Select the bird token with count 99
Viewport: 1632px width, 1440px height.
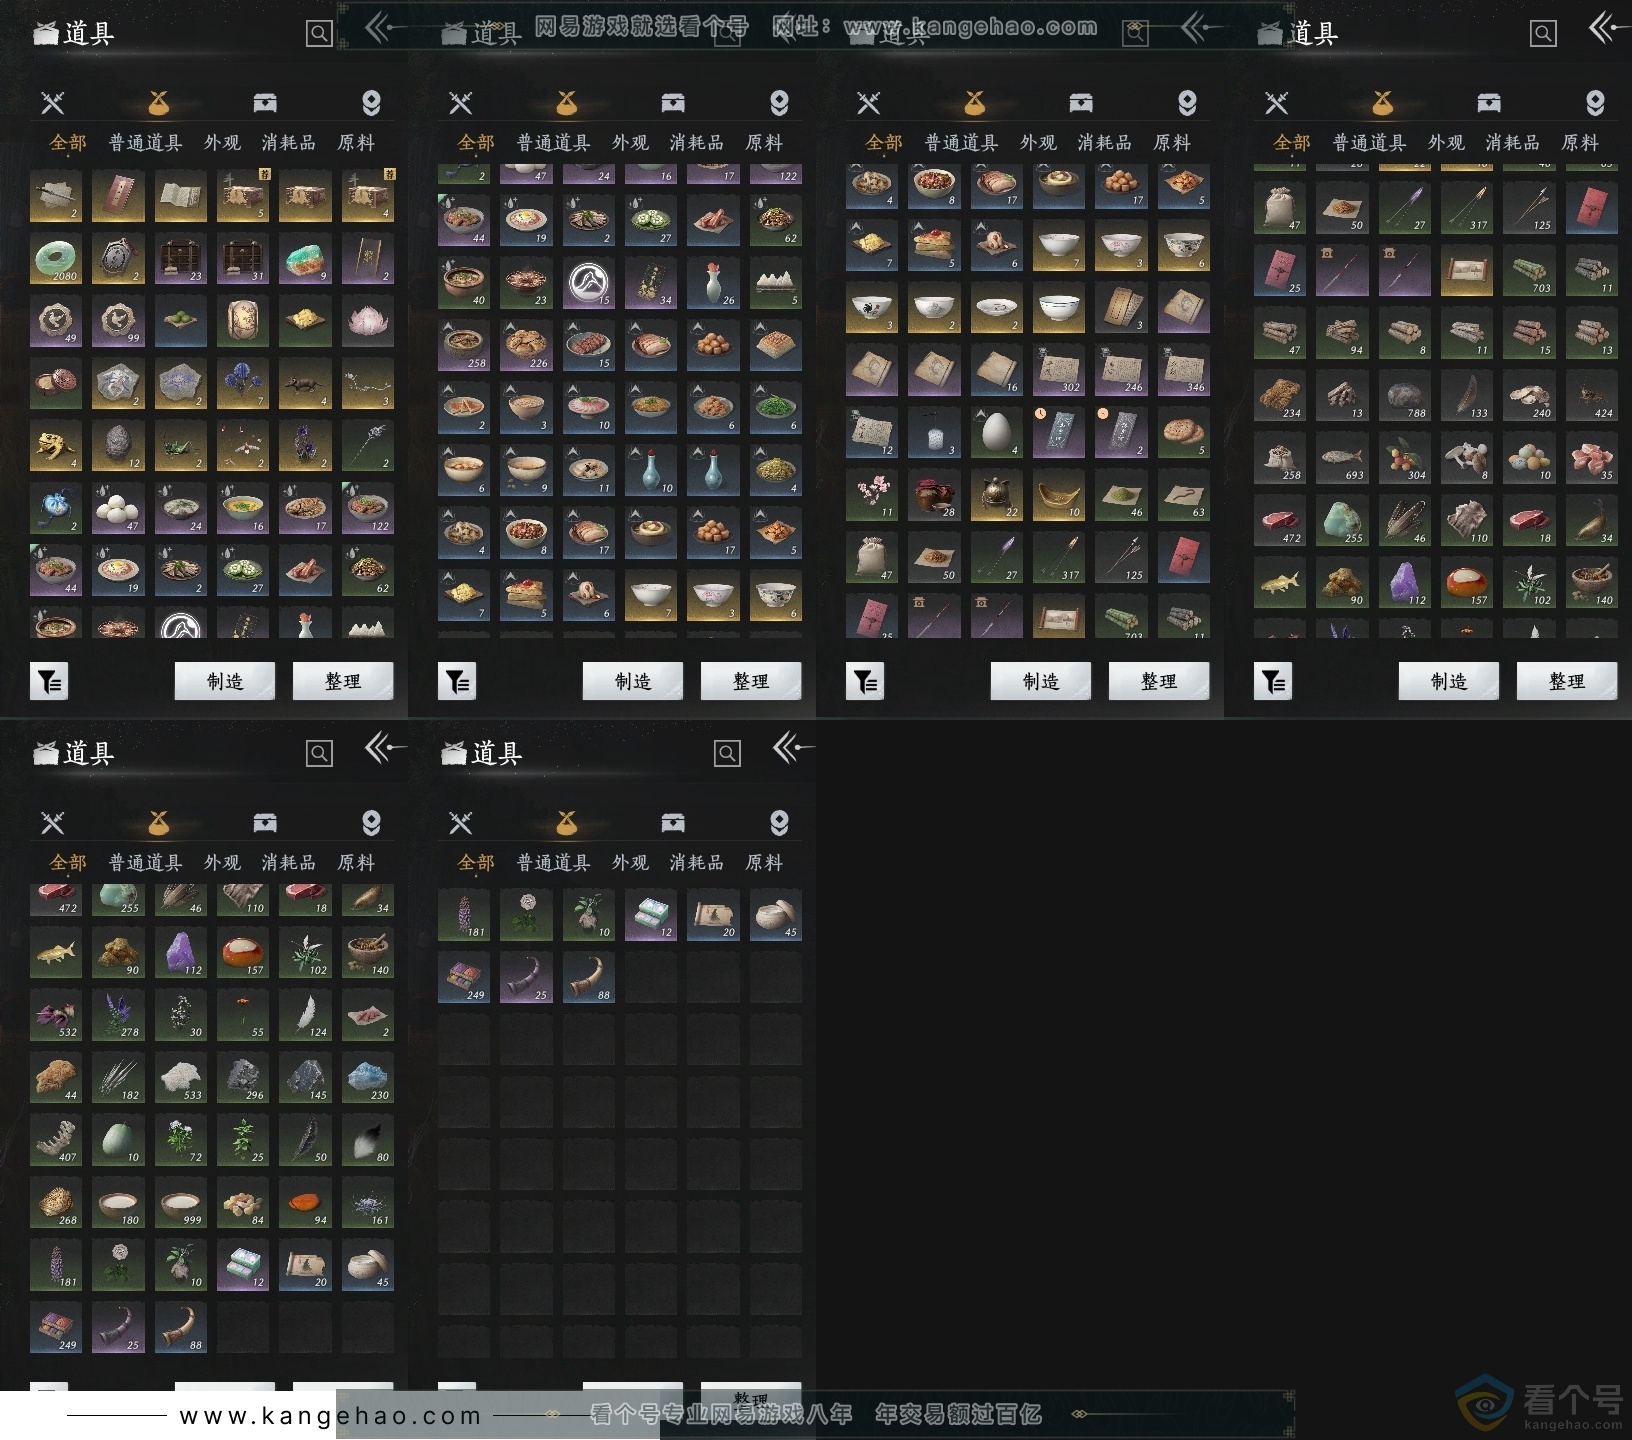[118, 321]
